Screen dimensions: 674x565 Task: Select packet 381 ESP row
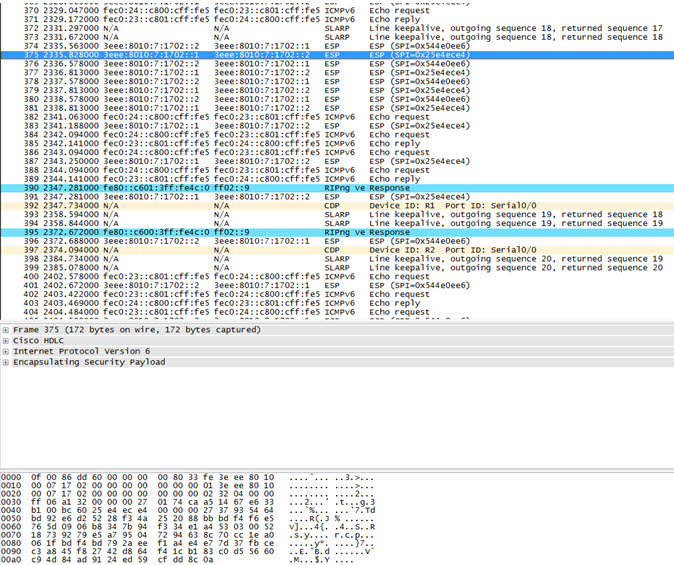(337, 108)
